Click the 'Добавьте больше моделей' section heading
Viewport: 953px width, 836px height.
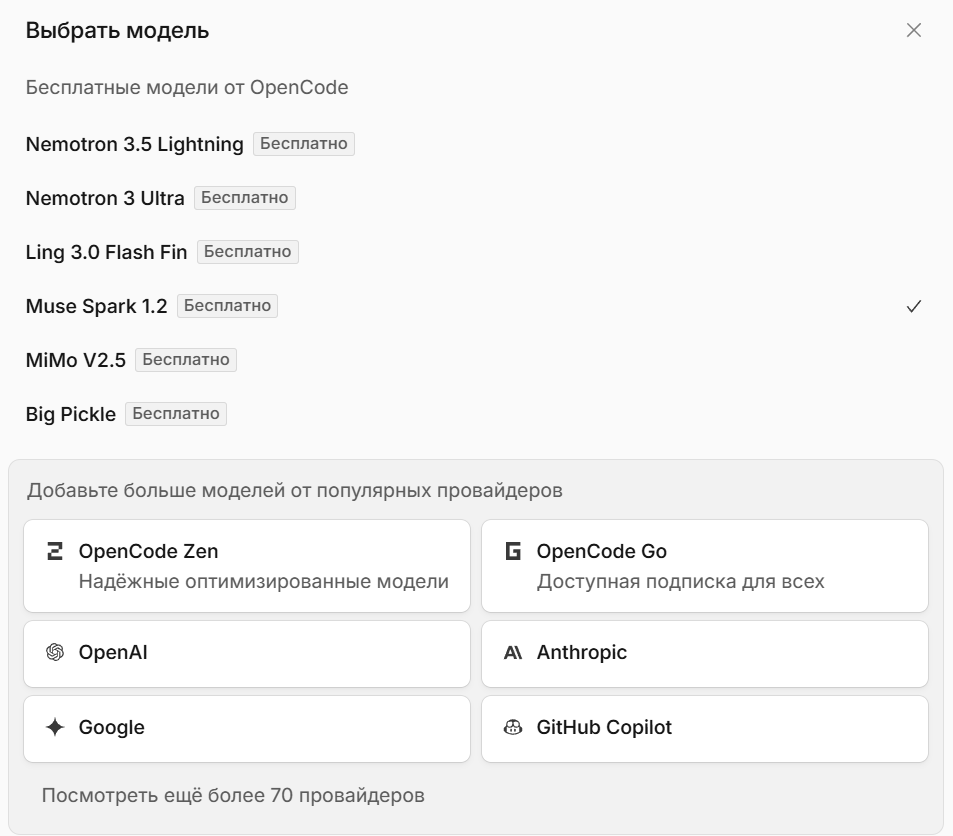pos(295,491)
